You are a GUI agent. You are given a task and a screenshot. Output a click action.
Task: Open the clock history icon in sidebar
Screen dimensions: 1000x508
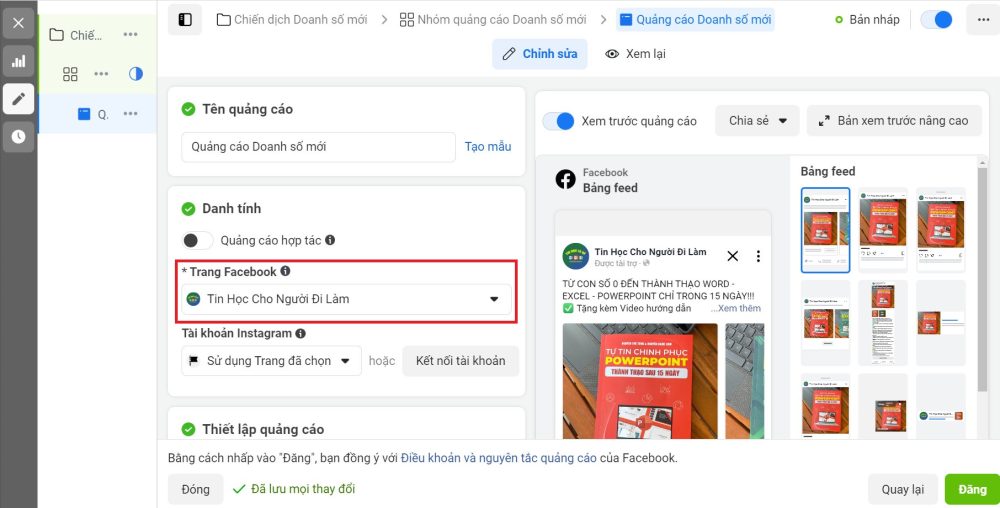[18, 136]
